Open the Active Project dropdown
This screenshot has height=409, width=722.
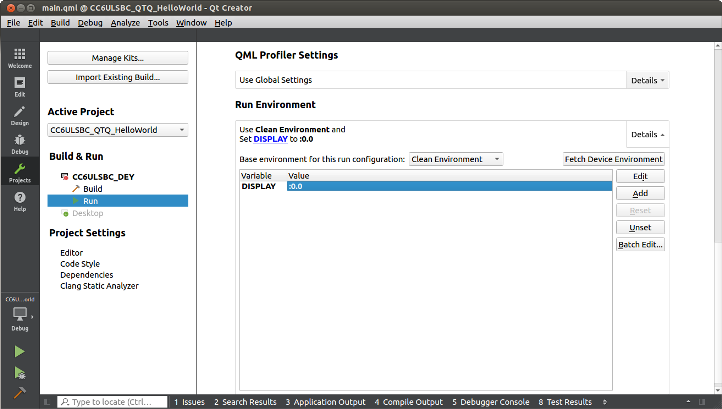point(117,130)
